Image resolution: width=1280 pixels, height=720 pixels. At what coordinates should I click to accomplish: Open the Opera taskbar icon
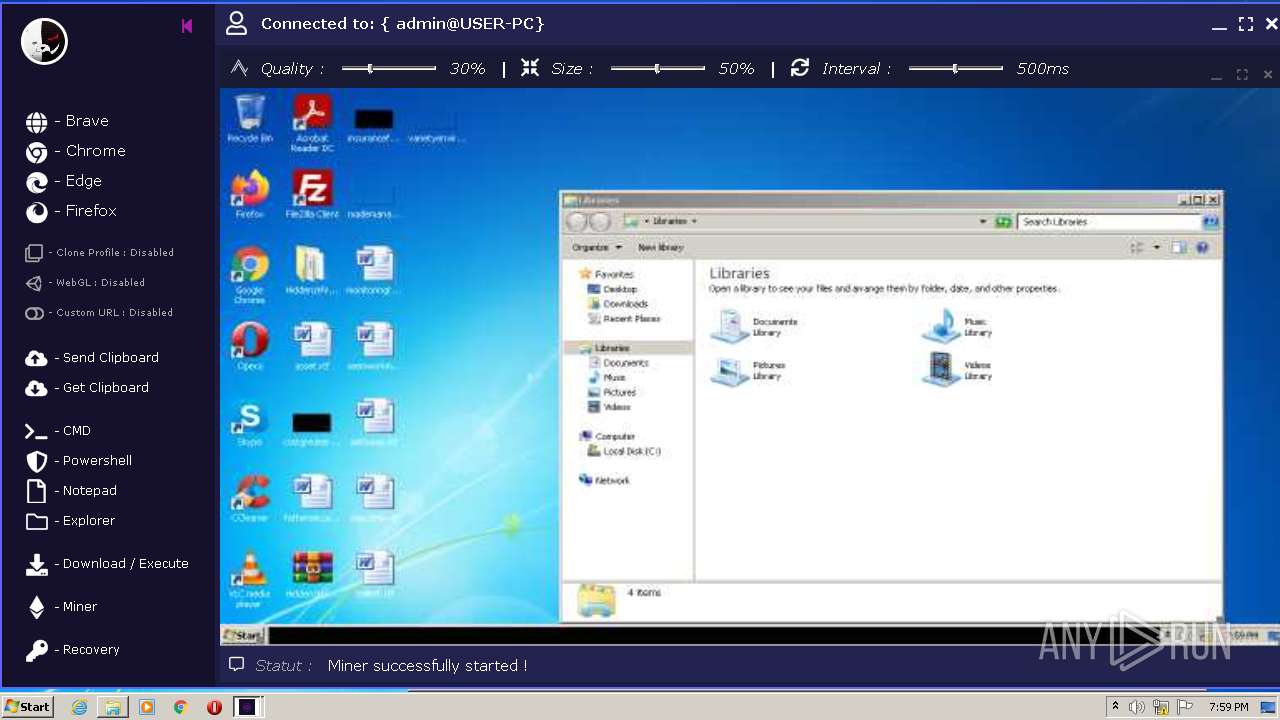coord(214,707)
